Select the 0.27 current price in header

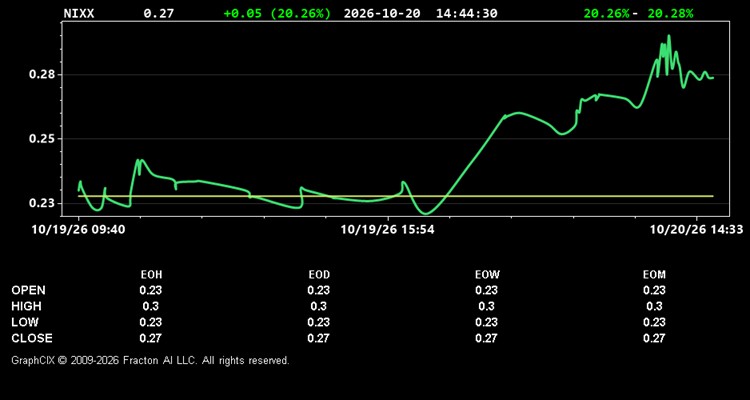click(159, 13)
